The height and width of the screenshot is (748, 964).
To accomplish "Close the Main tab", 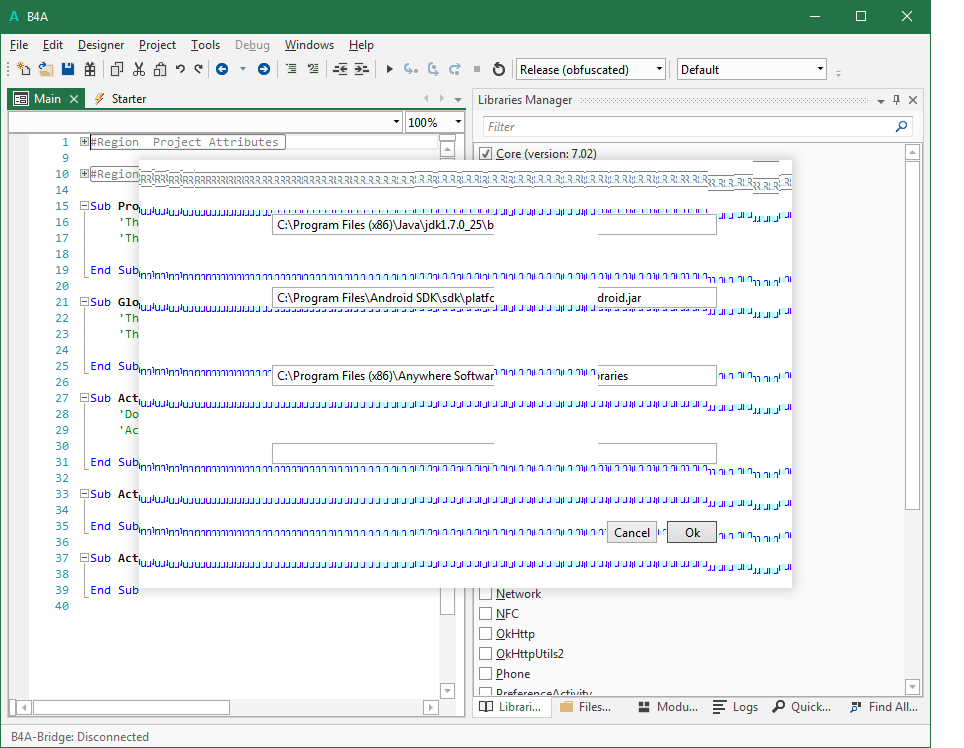I will coord(74,99).
